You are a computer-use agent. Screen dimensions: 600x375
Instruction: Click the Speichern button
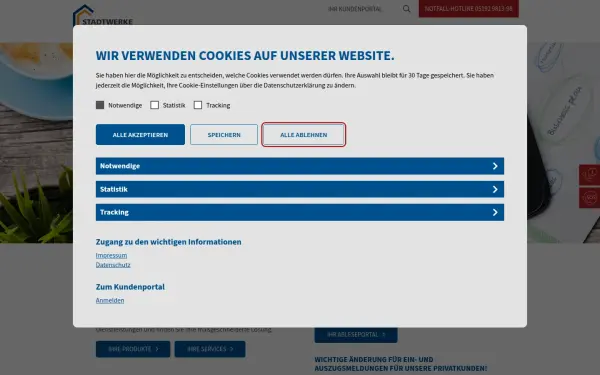click(224, 135)
